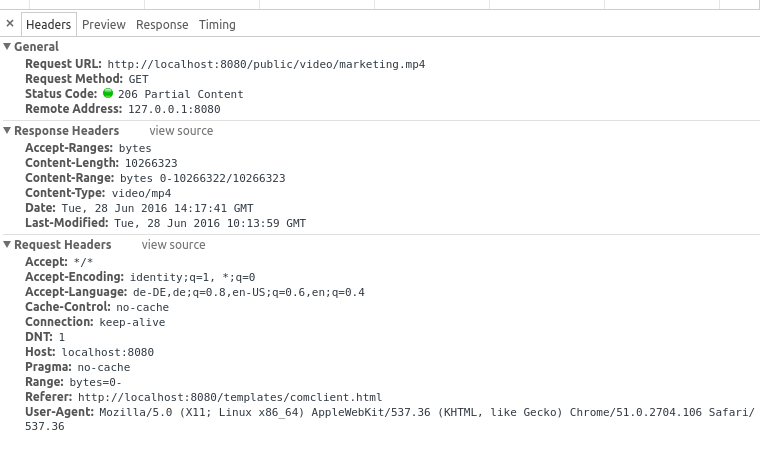Screen dimensions: 760x469
Task: Click the Content-Range header value
Action: [x=202, y=178]
